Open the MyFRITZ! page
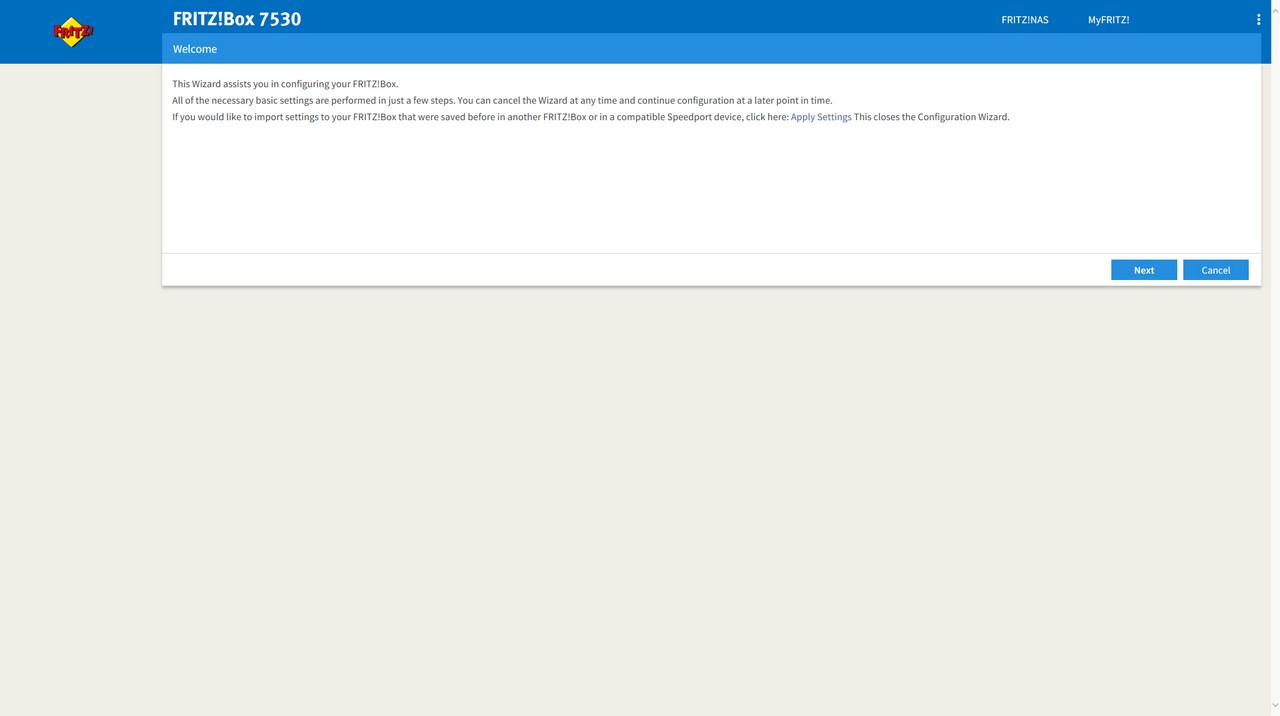 [1108, 19]
